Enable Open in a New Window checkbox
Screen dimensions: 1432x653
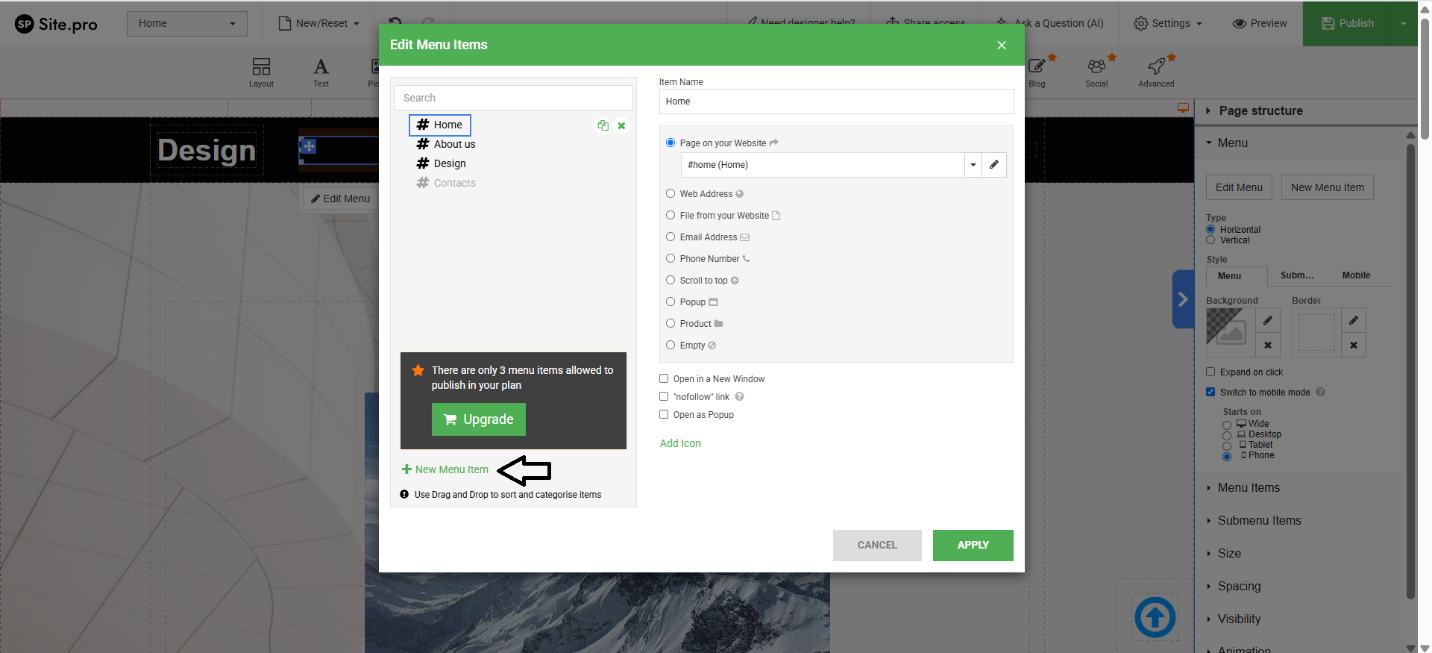tap(664, 379)
